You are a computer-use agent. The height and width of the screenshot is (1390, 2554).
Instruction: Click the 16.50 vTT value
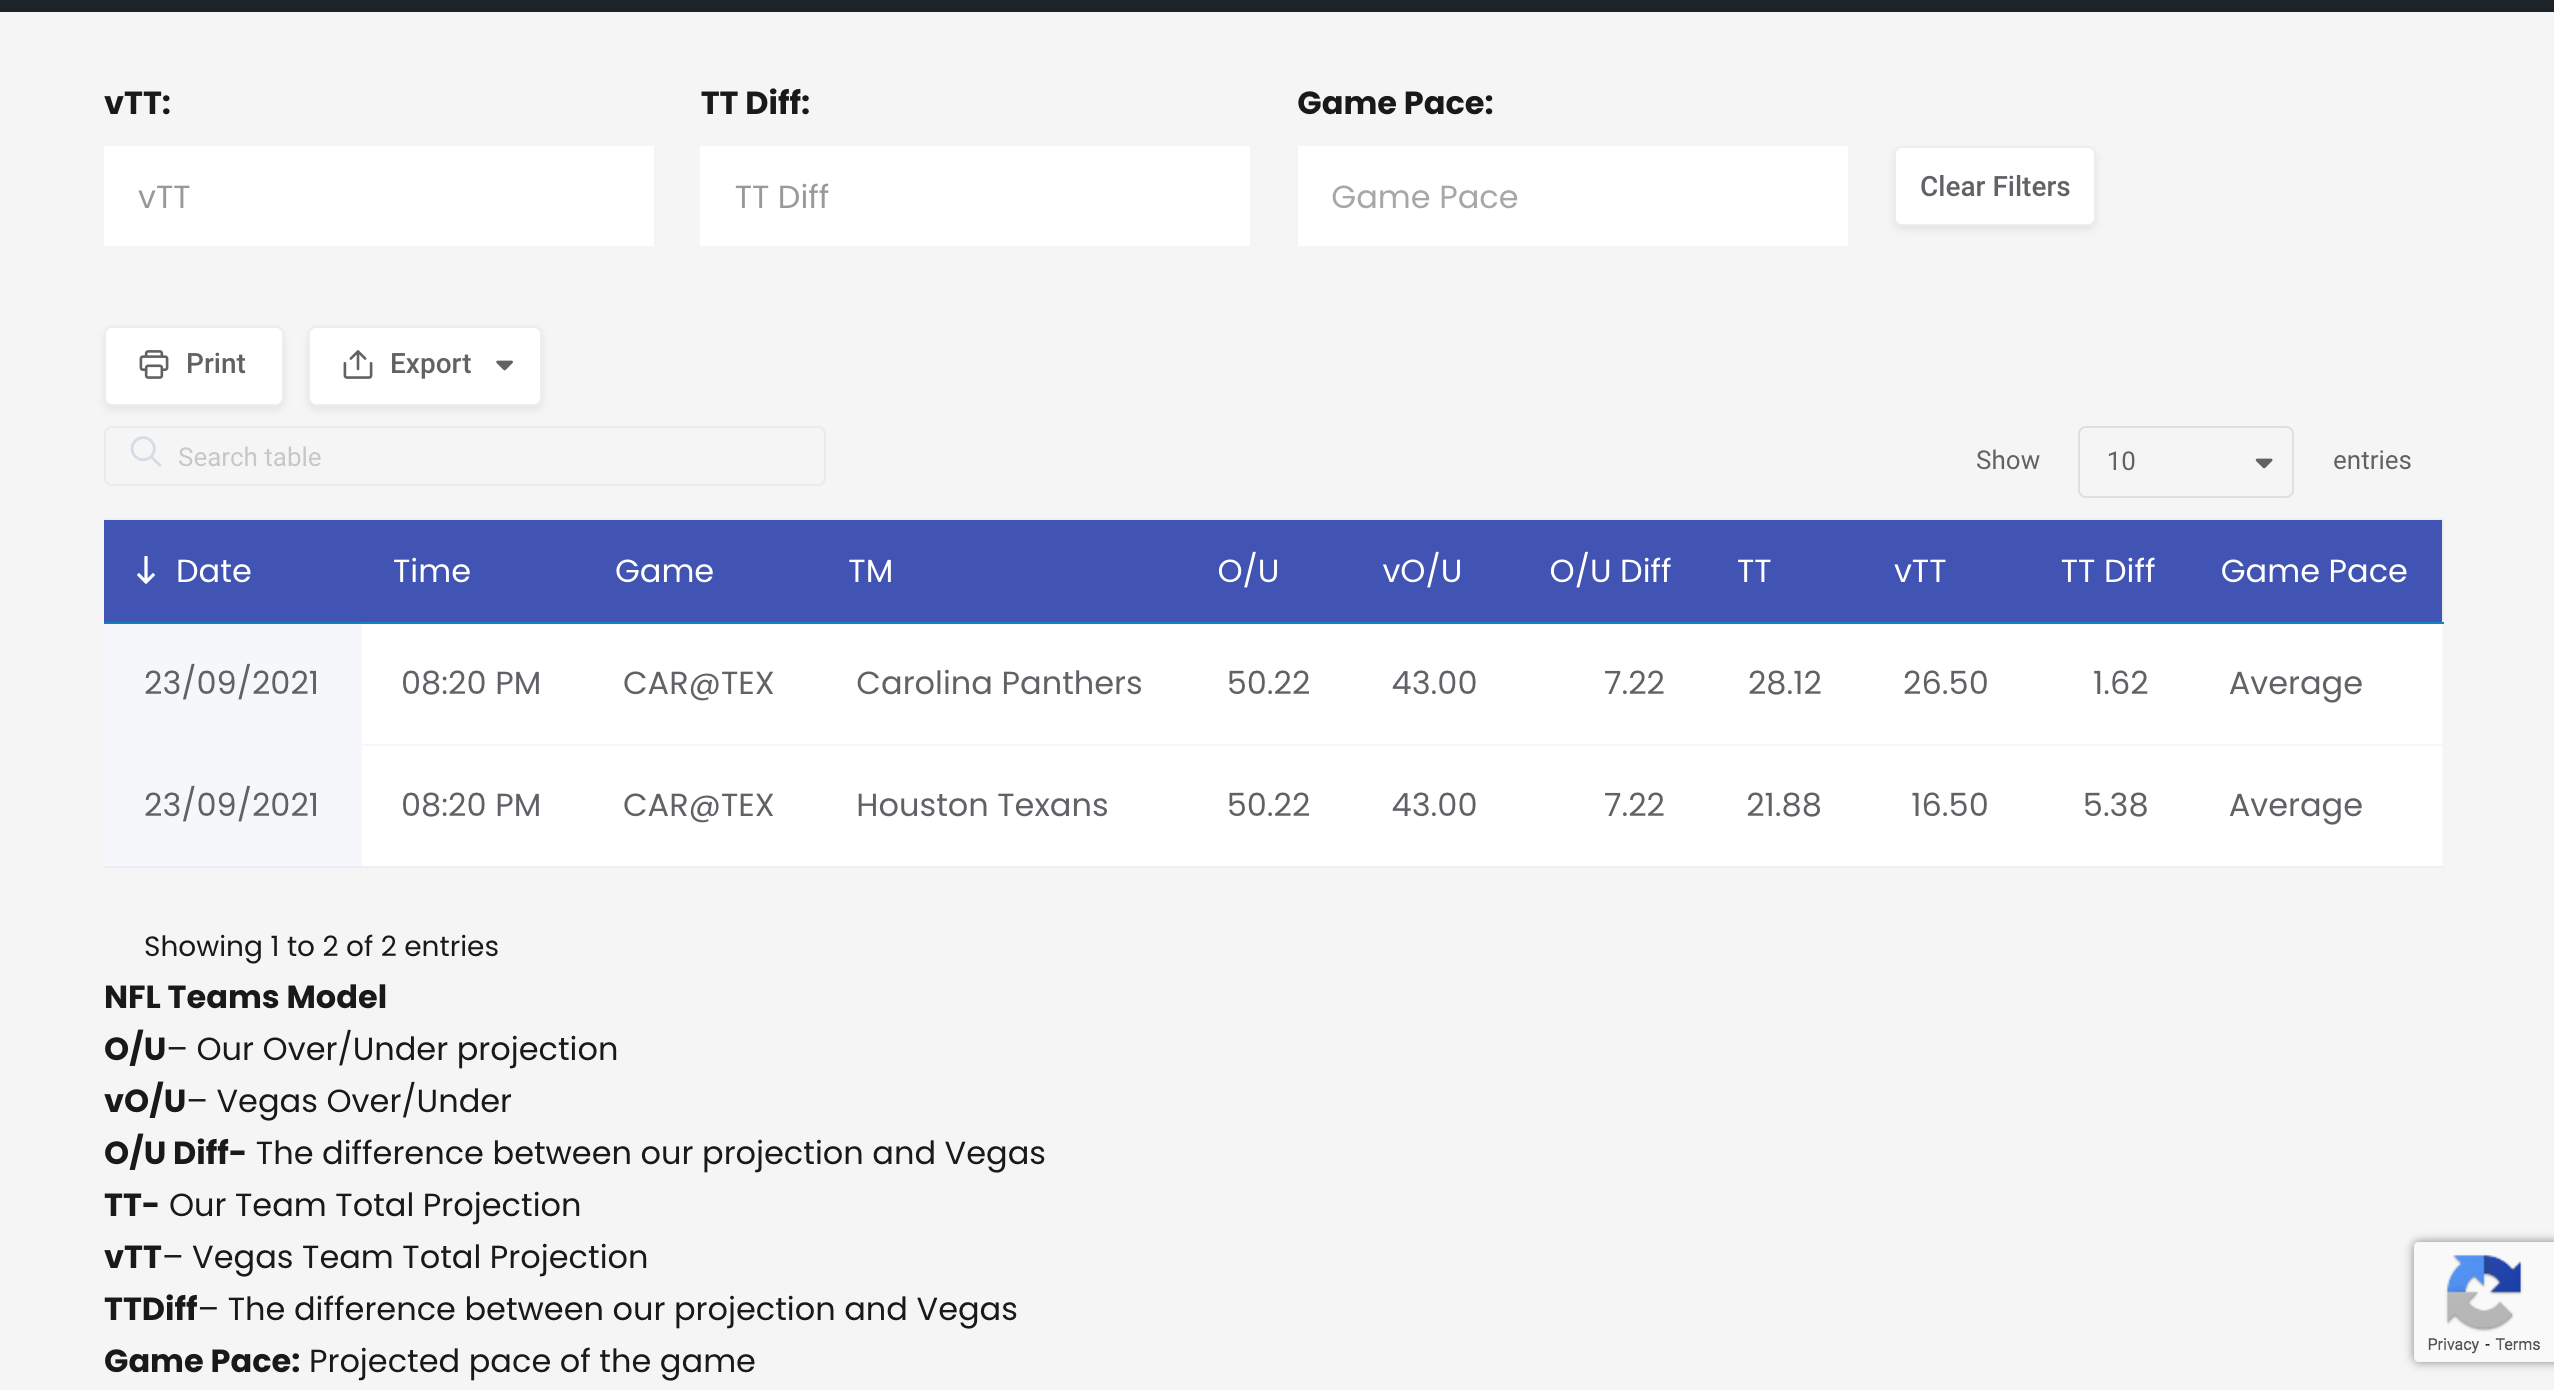pos(1949,805)
